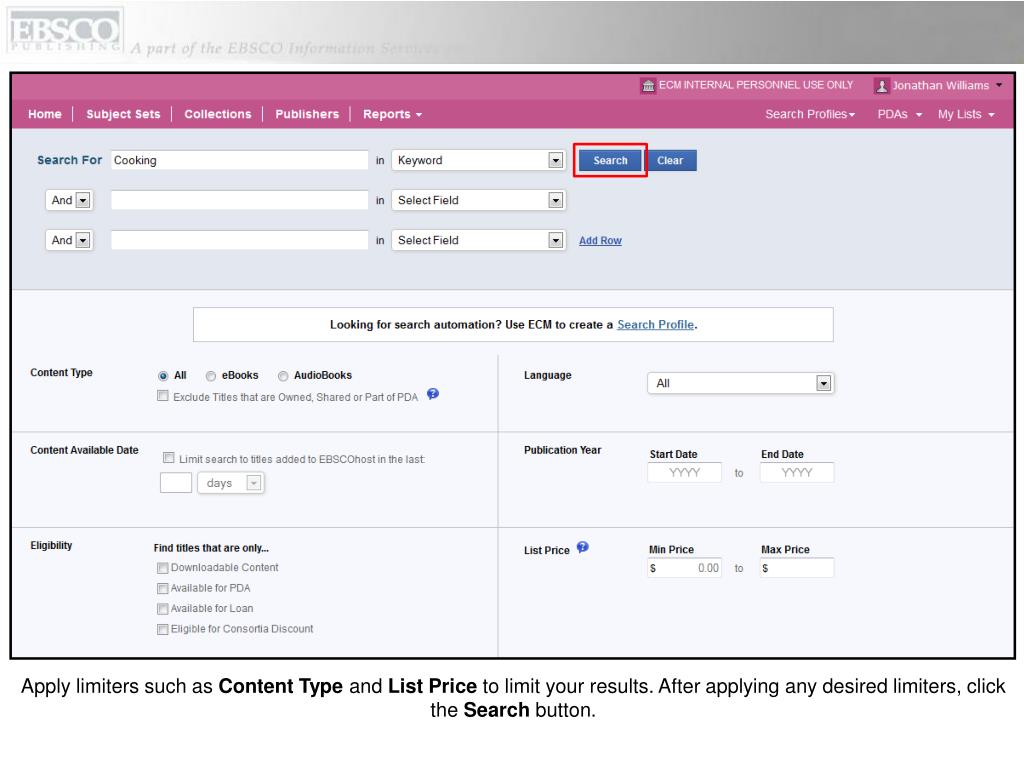
Task: Expand the Search Profiles menu
Action: 810,114
